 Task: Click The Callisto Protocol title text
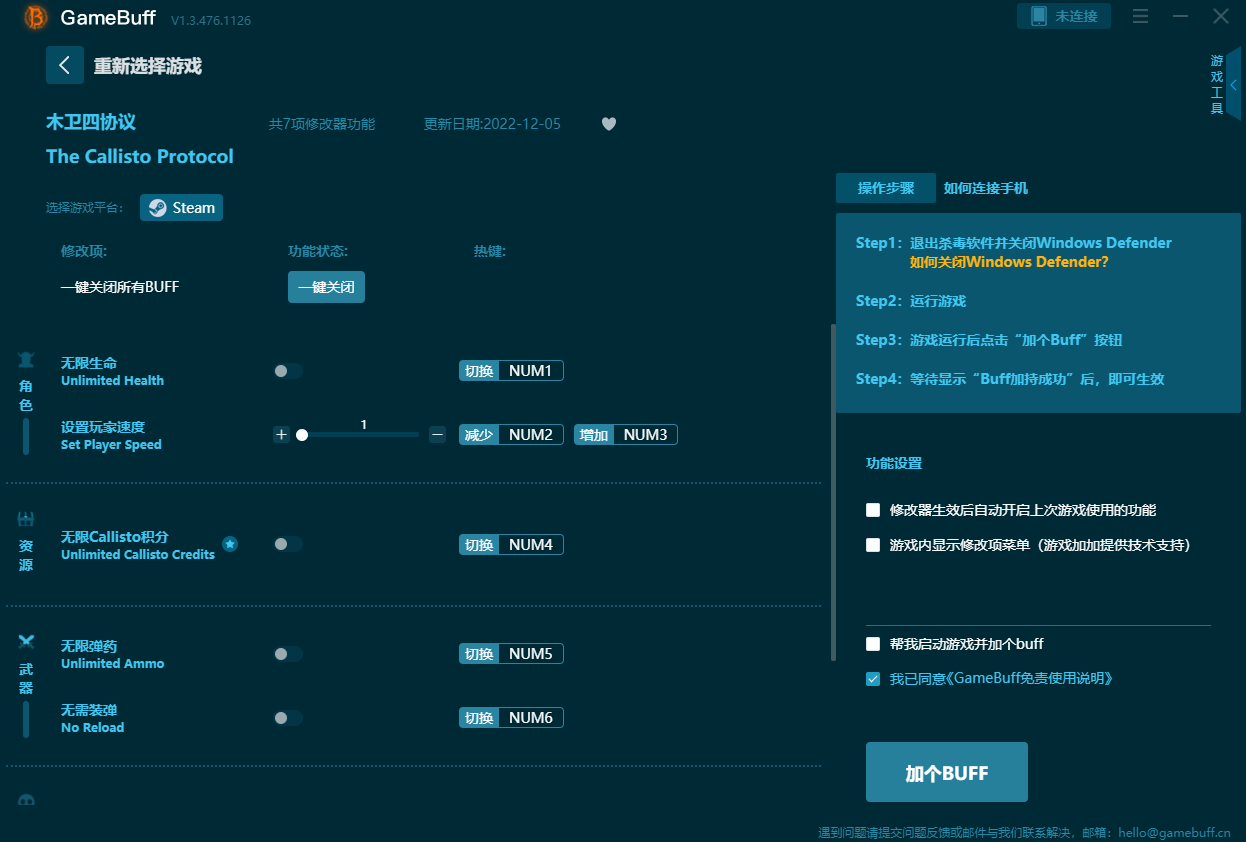coord(140,156)
